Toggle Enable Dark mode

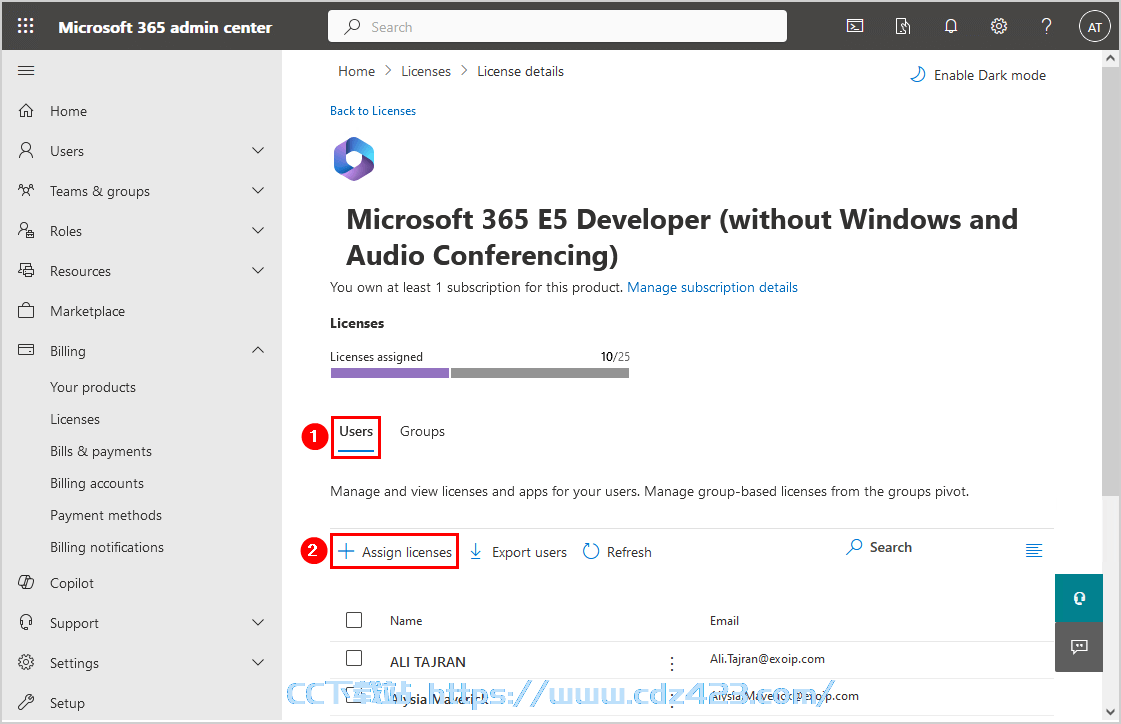[977, 75]
